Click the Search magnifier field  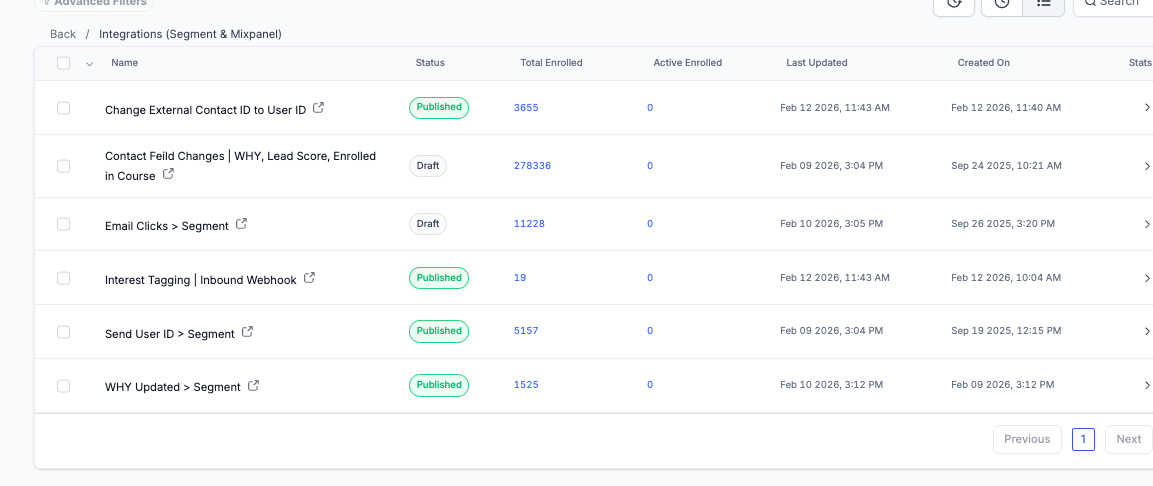pyautogui.click(x=1113, y=4)
